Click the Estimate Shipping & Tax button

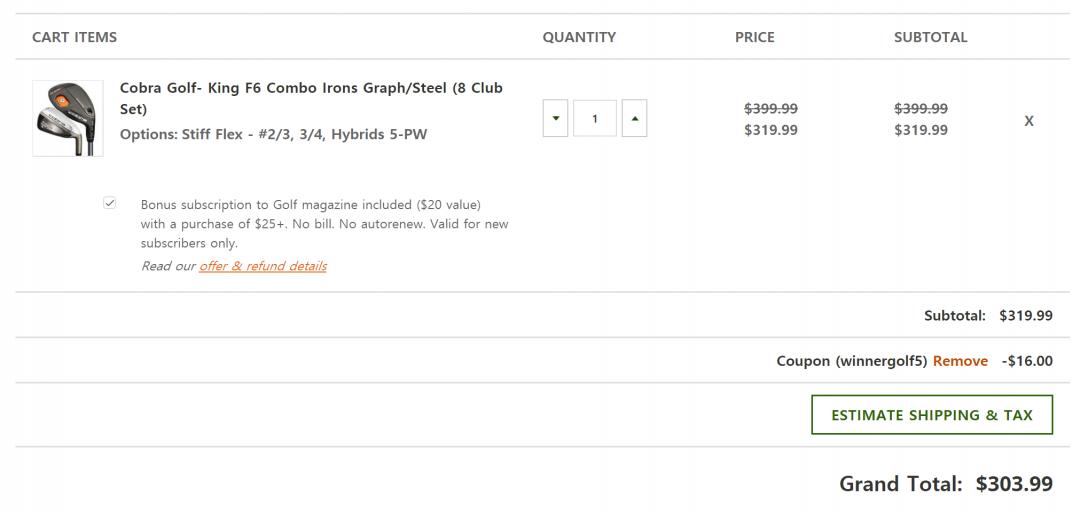pyautogui.click(x=931, y=415)
